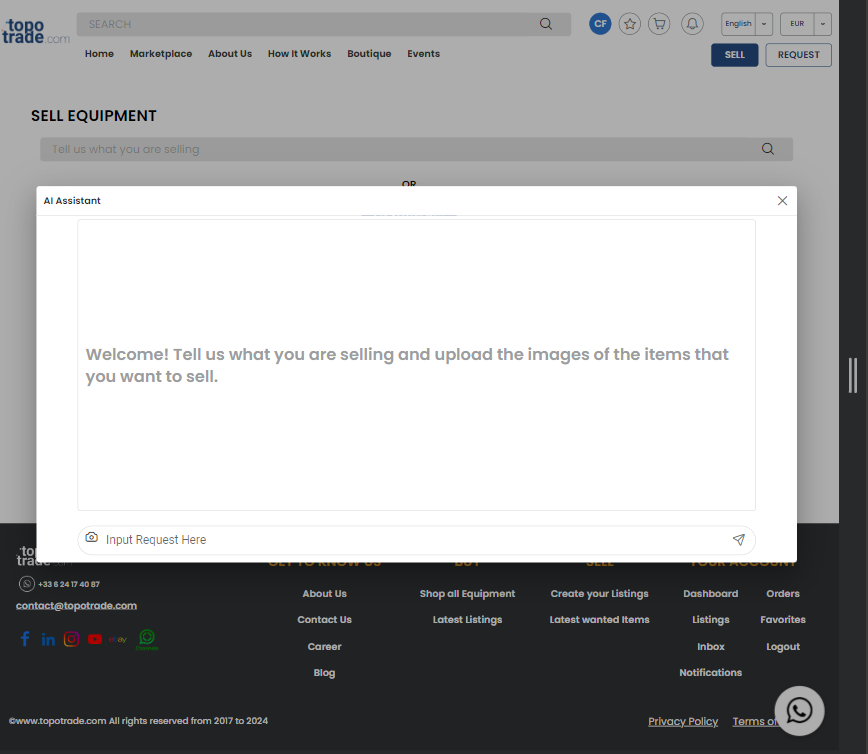Open the LinkedIn footer icon

tap(48, 639)
